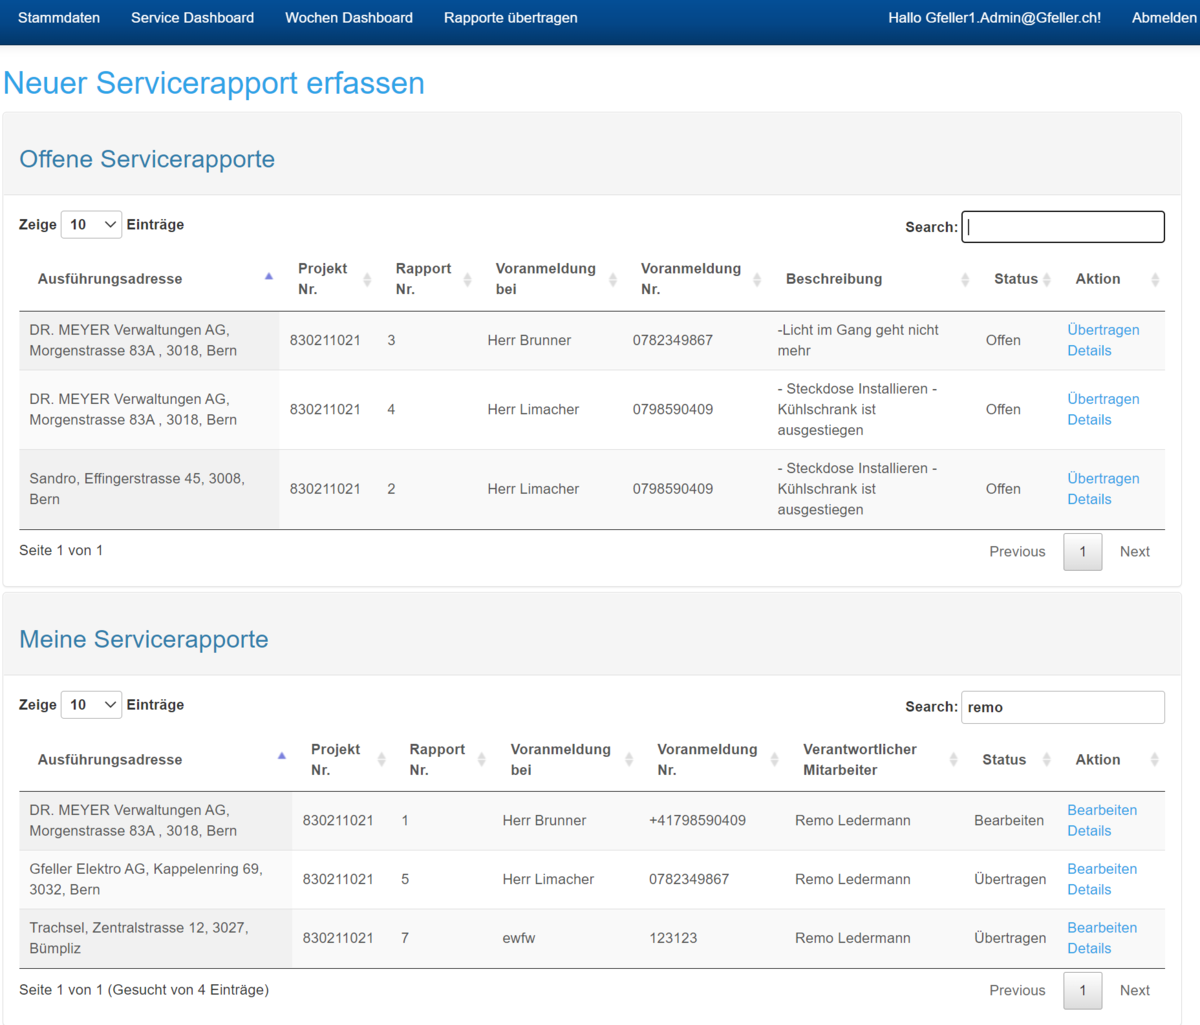Open Details for Sandro Effingerstrasse report

tap(1089, 499)
